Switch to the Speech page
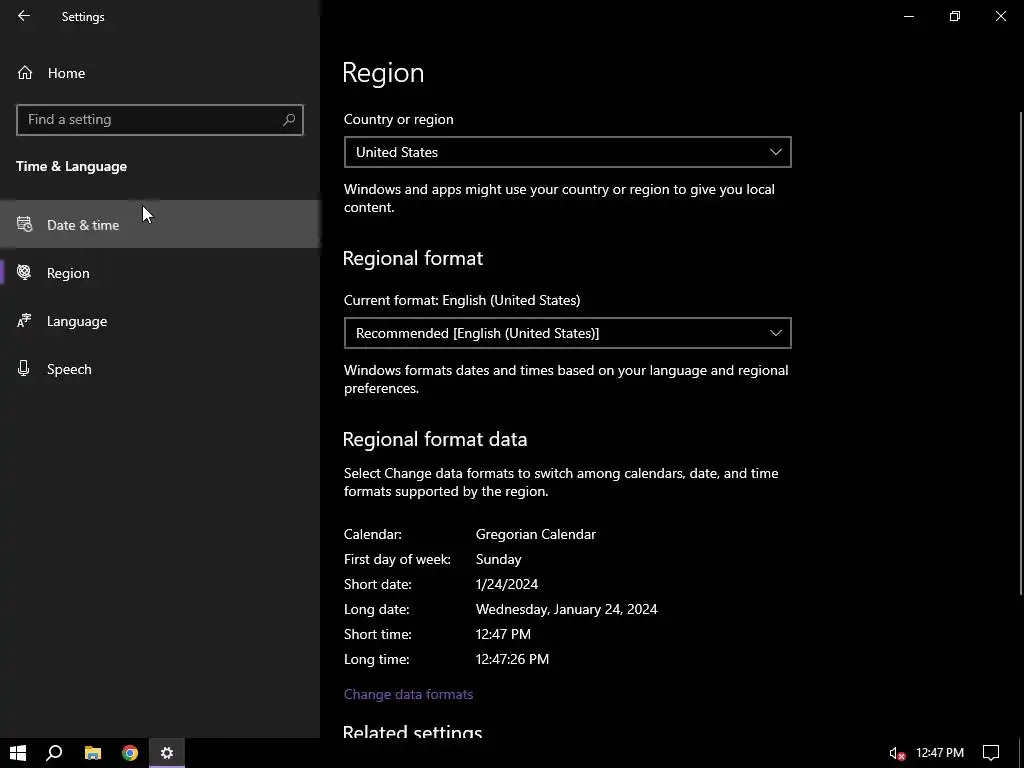 coord(160,369)
